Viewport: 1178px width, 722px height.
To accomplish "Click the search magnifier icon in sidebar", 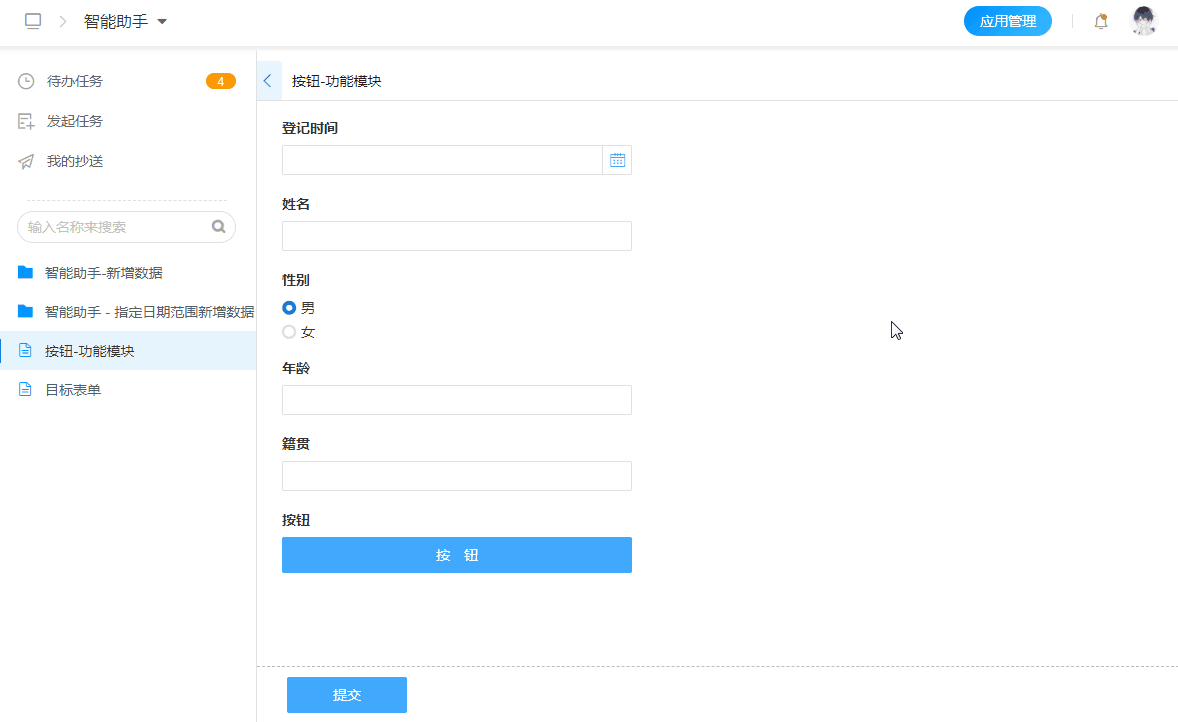I will pos(219,227).
